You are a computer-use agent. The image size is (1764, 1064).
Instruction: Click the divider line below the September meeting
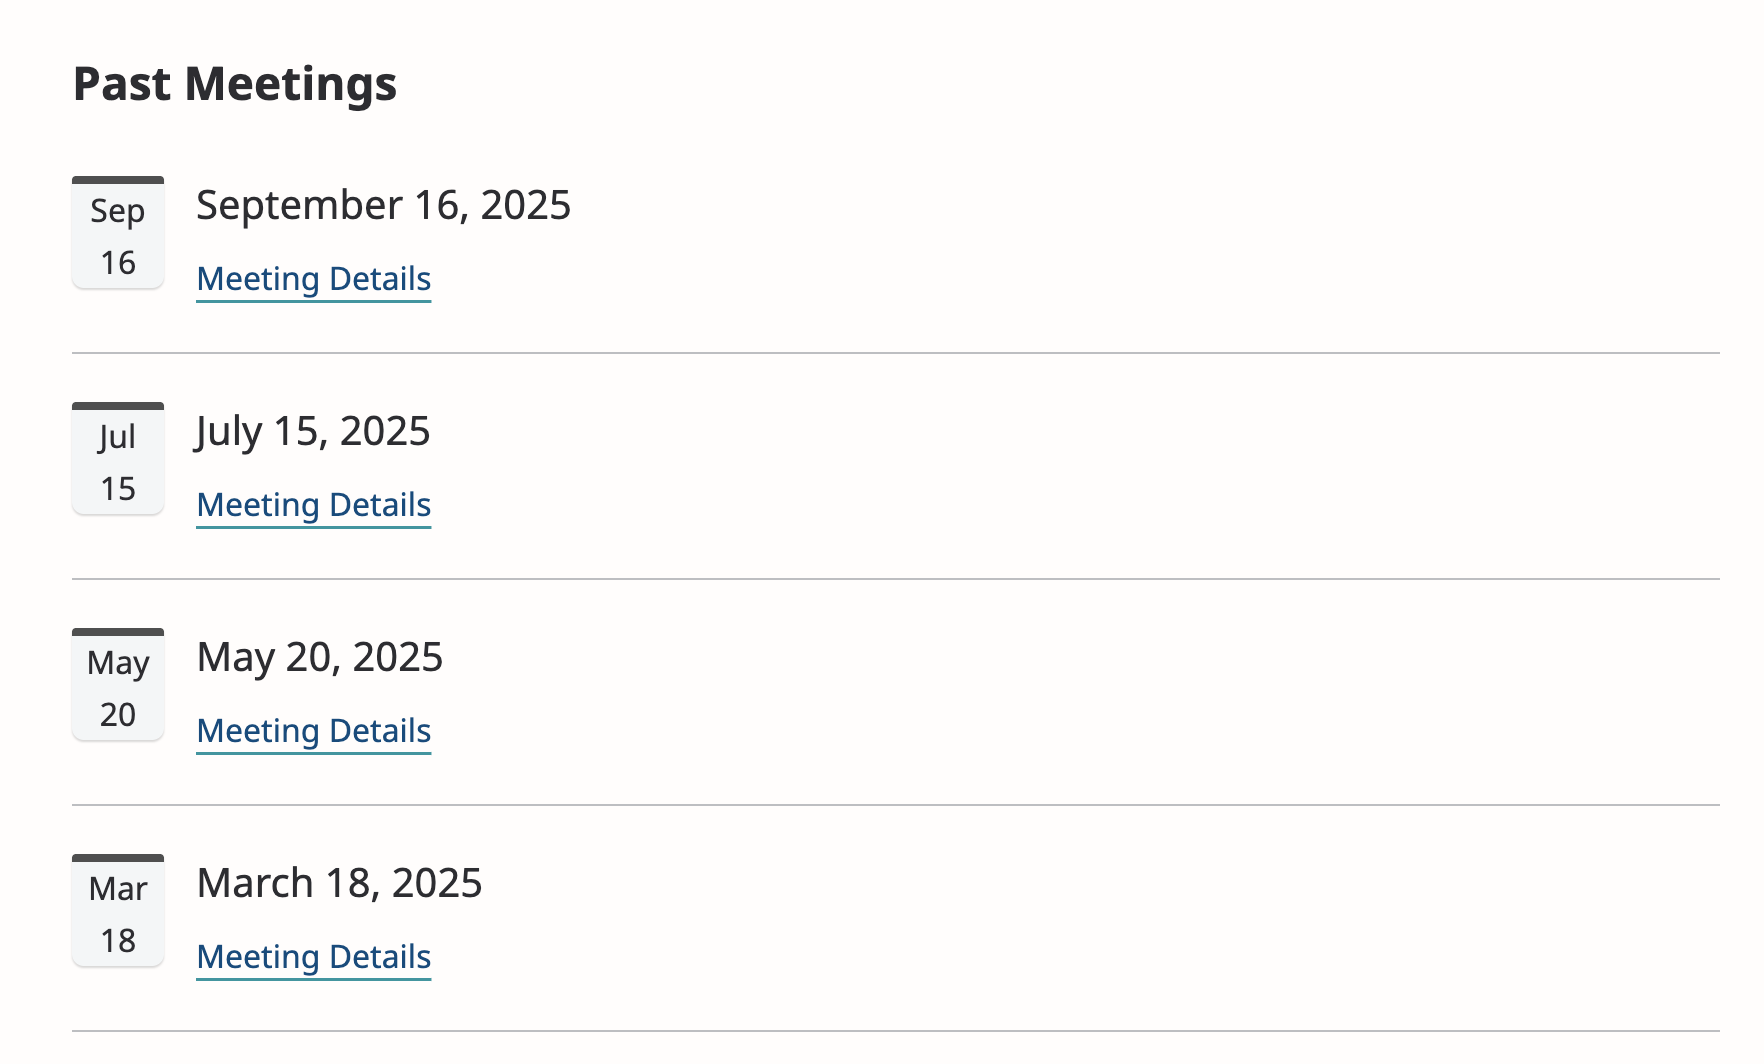click(895, 353)
